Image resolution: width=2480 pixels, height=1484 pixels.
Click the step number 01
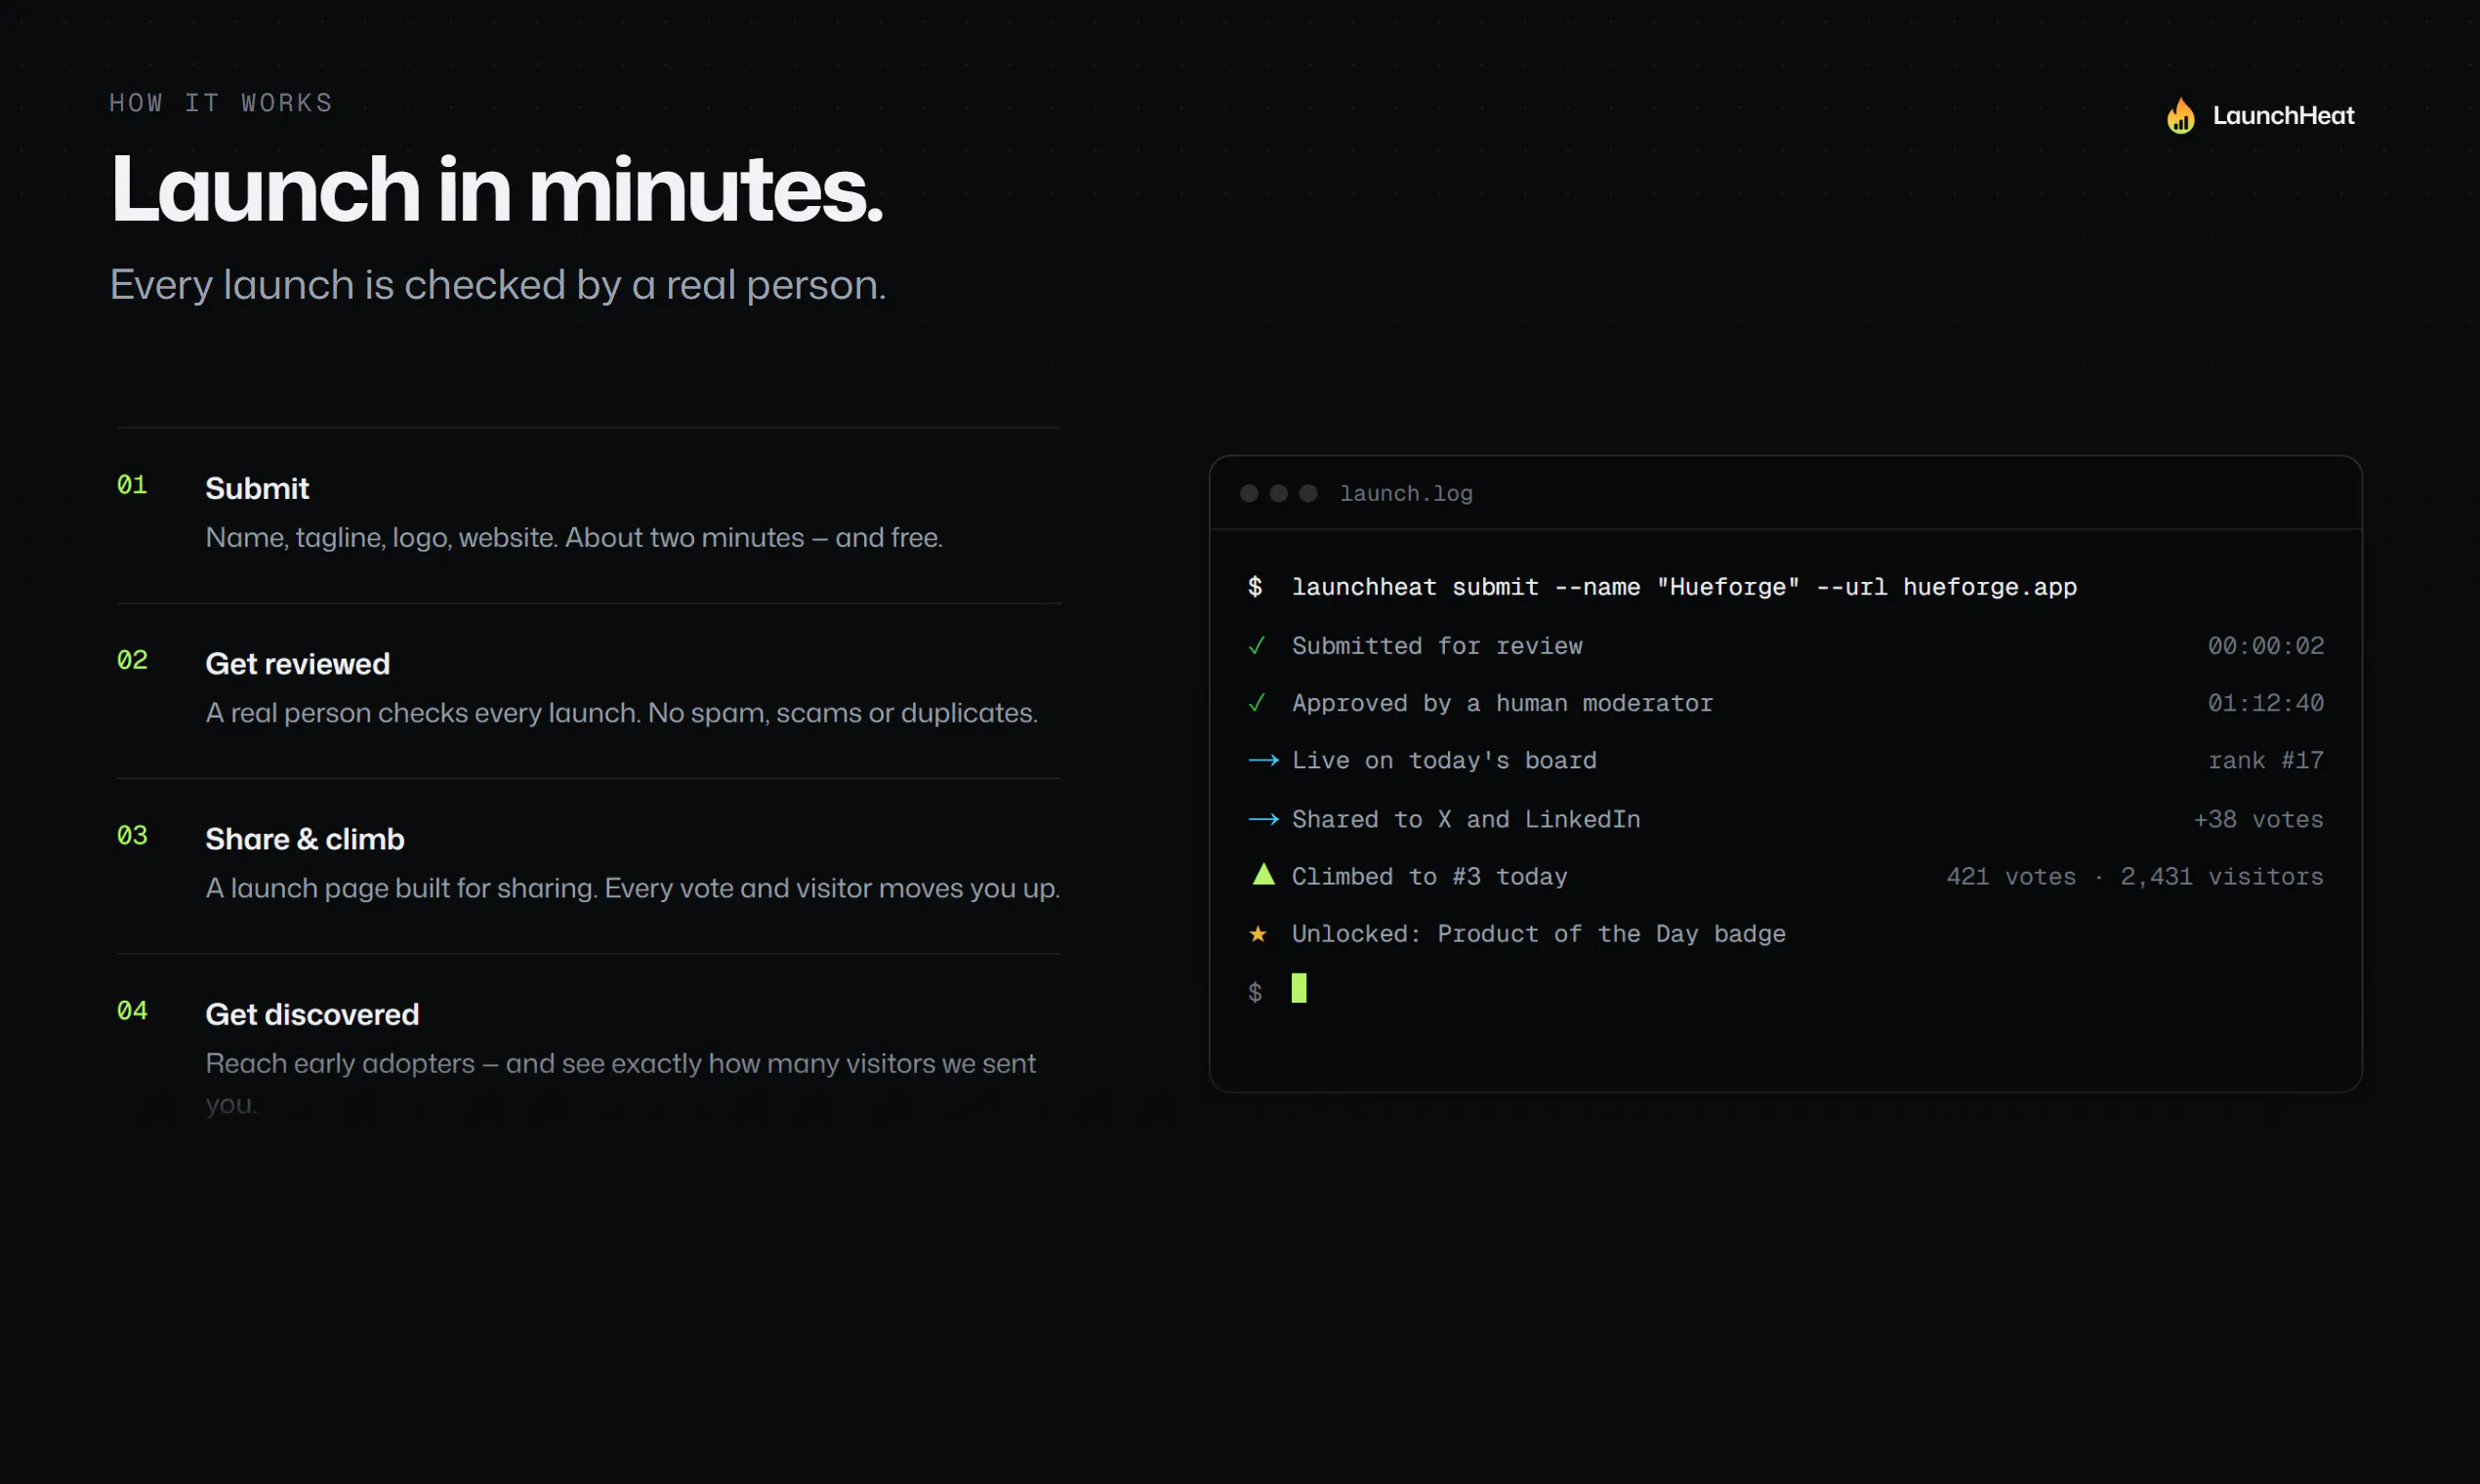[132, 485]
